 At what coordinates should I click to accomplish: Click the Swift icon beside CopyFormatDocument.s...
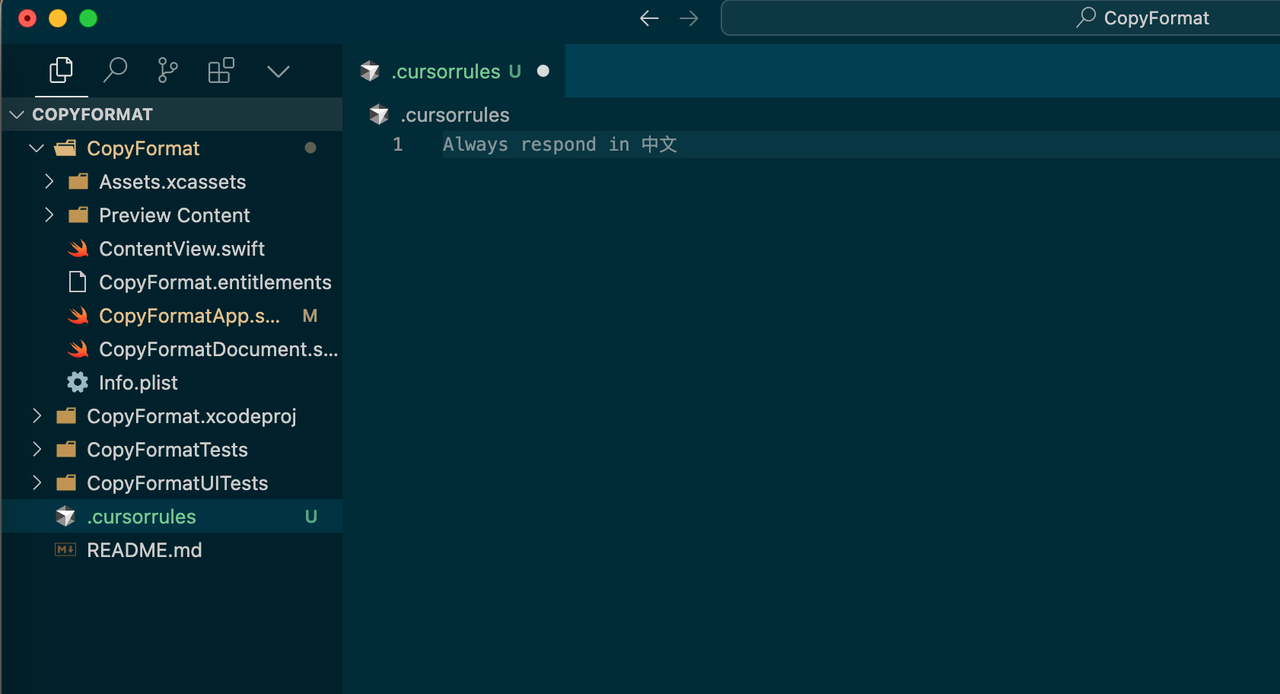[x=78, y=349]
